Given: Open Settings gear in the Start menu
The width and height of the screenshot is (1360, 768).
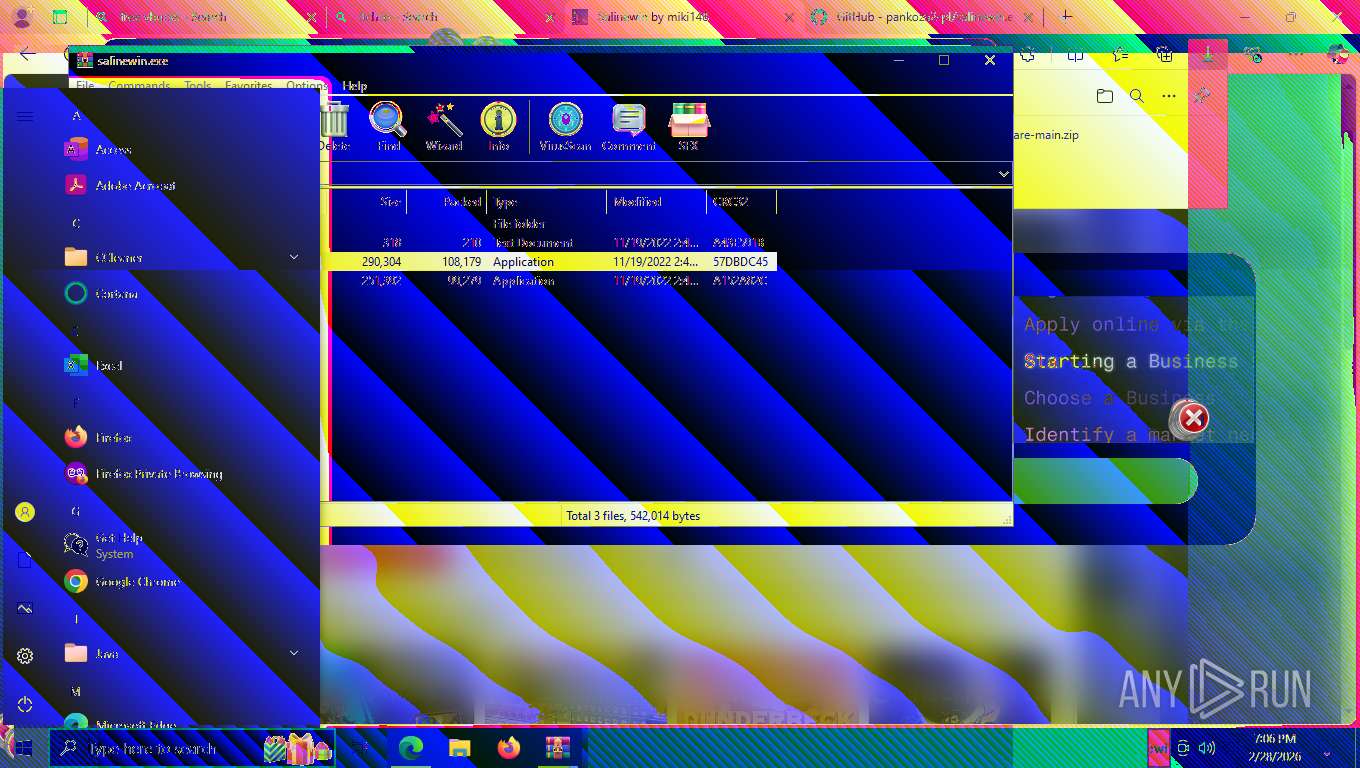Looking at the screenshot, I should 25,656.
